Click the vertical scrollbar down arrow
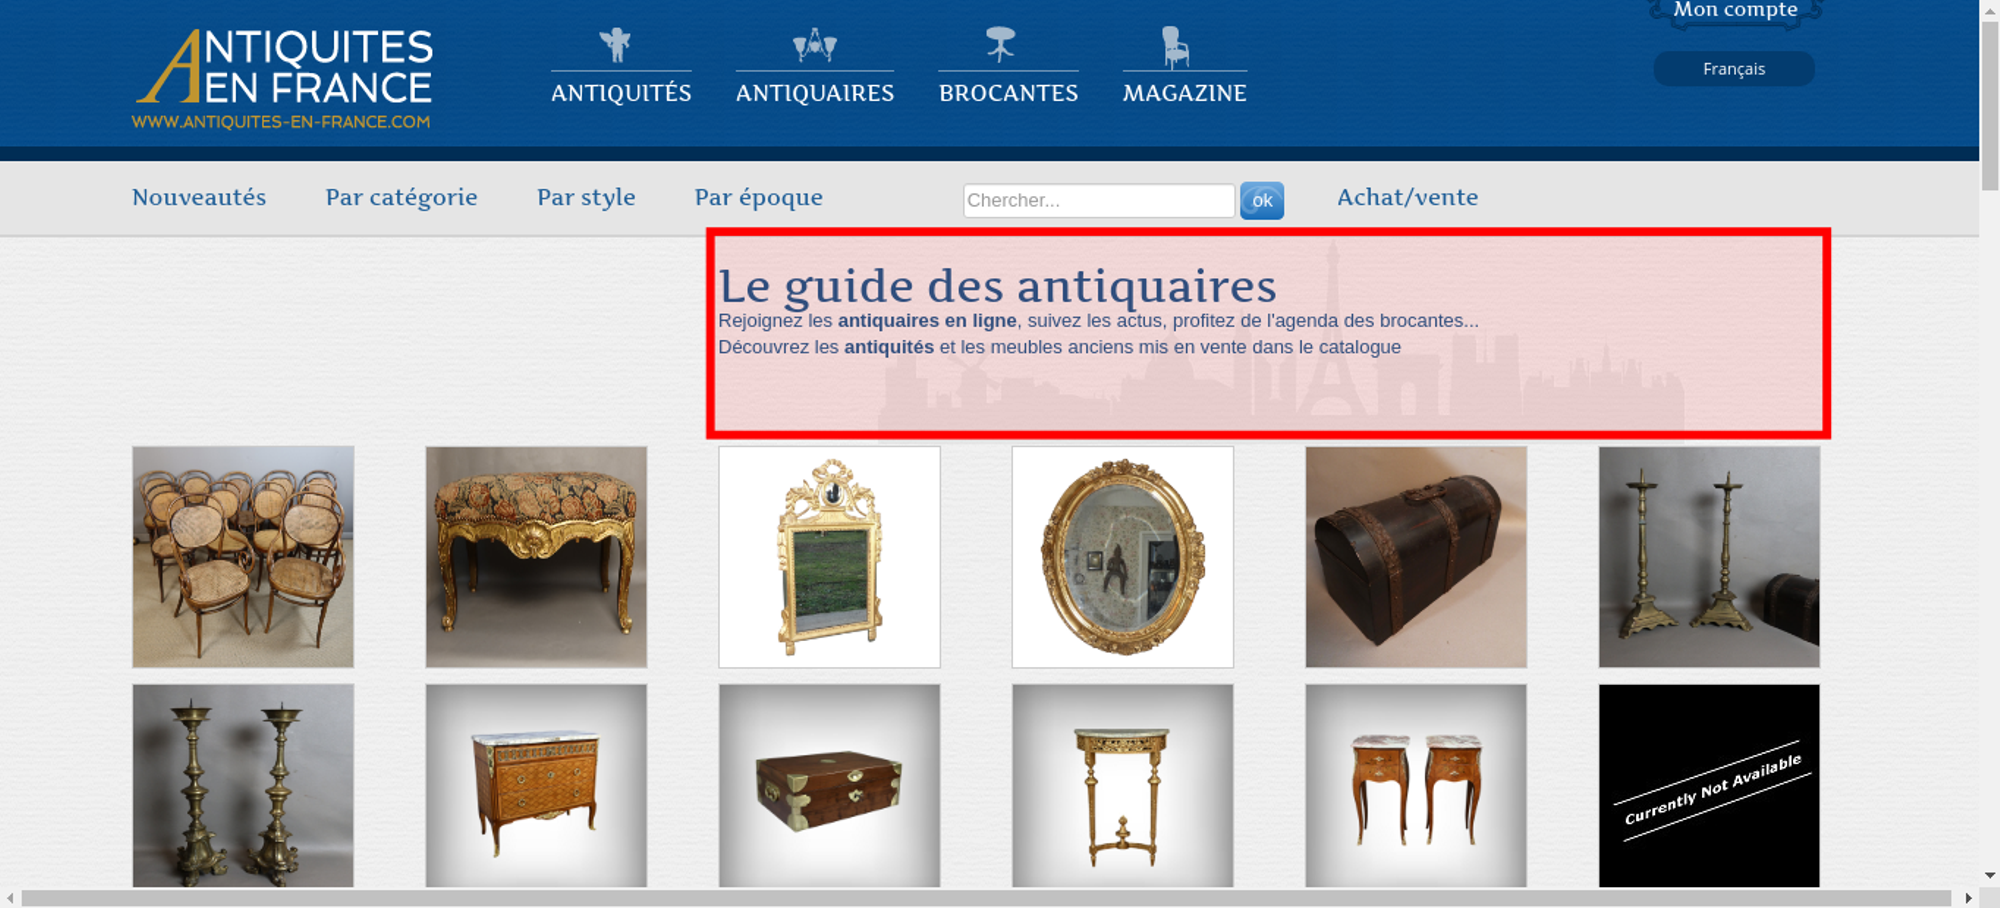Screen dimensions: 2000x908 (1989, 875)
